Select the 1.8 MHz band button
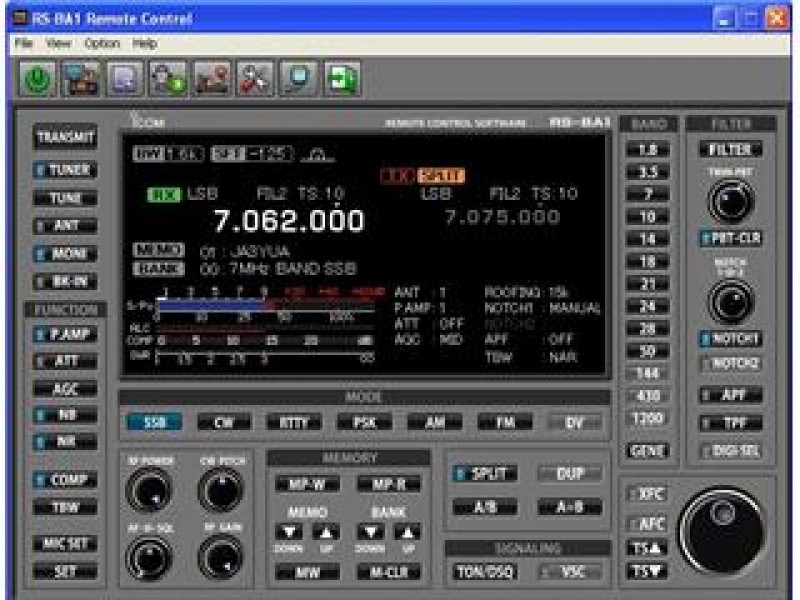The height and width of the screenshot is (600, 800). point(647,149)
